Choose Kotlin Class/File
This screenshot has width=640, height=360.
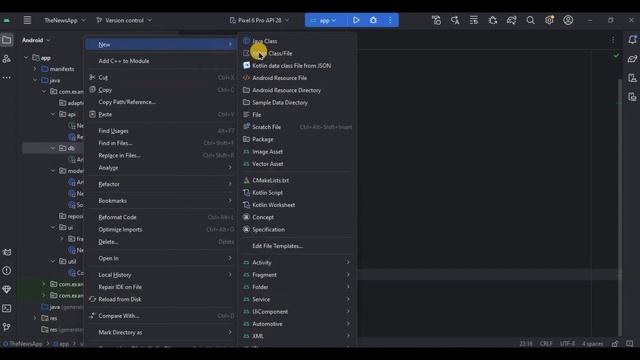pos(297,53)
